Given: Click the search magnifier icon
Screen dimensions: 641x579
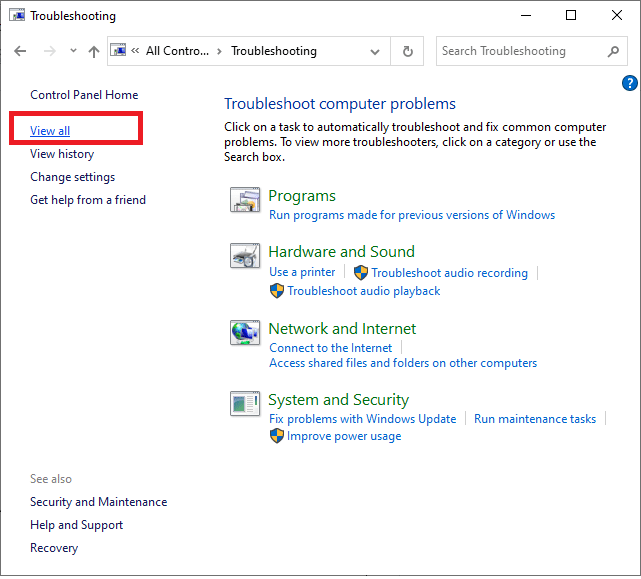Looking at the screenshot, I should pyautogui.click(x=613, y=51).
